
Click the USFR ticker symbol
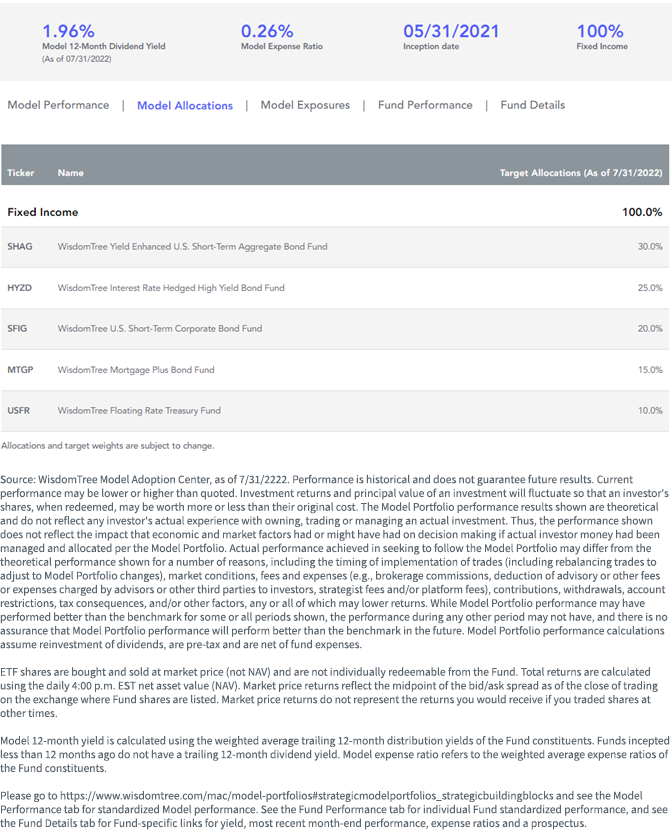point(18,410)
